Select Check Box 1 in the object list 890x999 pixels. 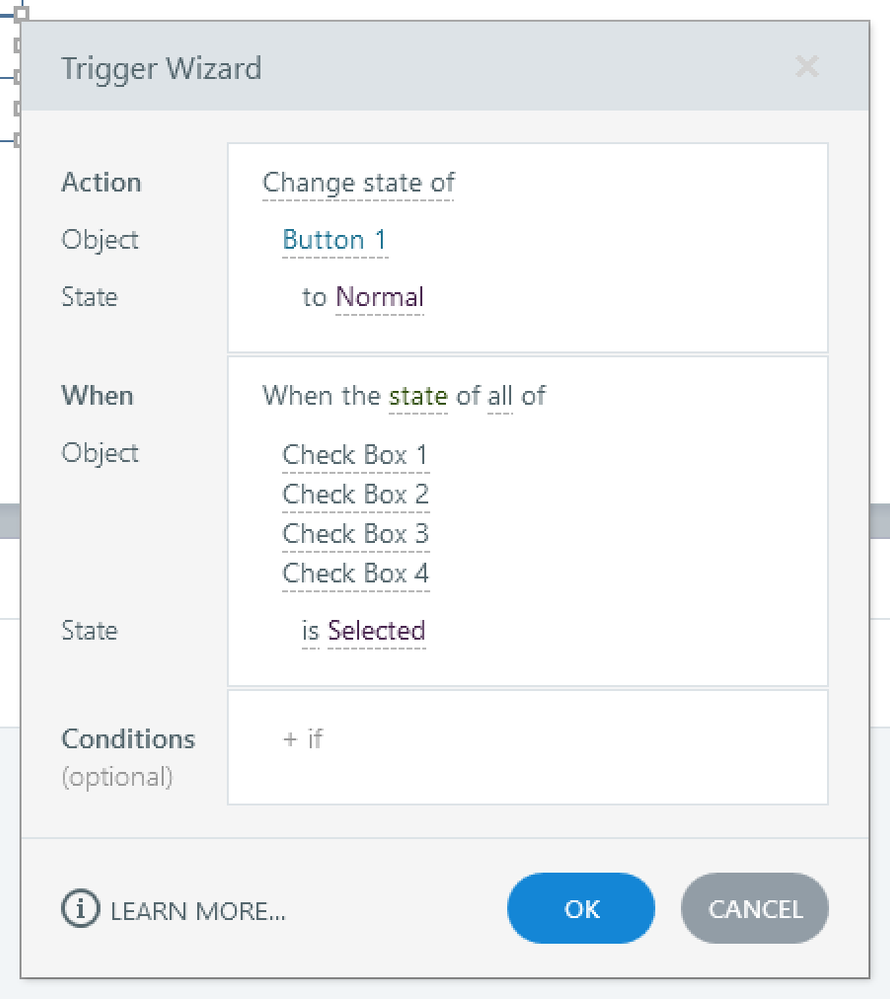point(355,455)
